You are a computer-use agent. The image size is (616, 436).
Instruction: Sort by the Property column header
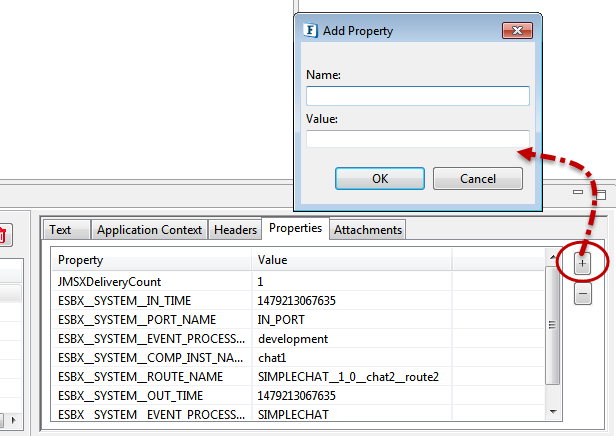point(152,260)
